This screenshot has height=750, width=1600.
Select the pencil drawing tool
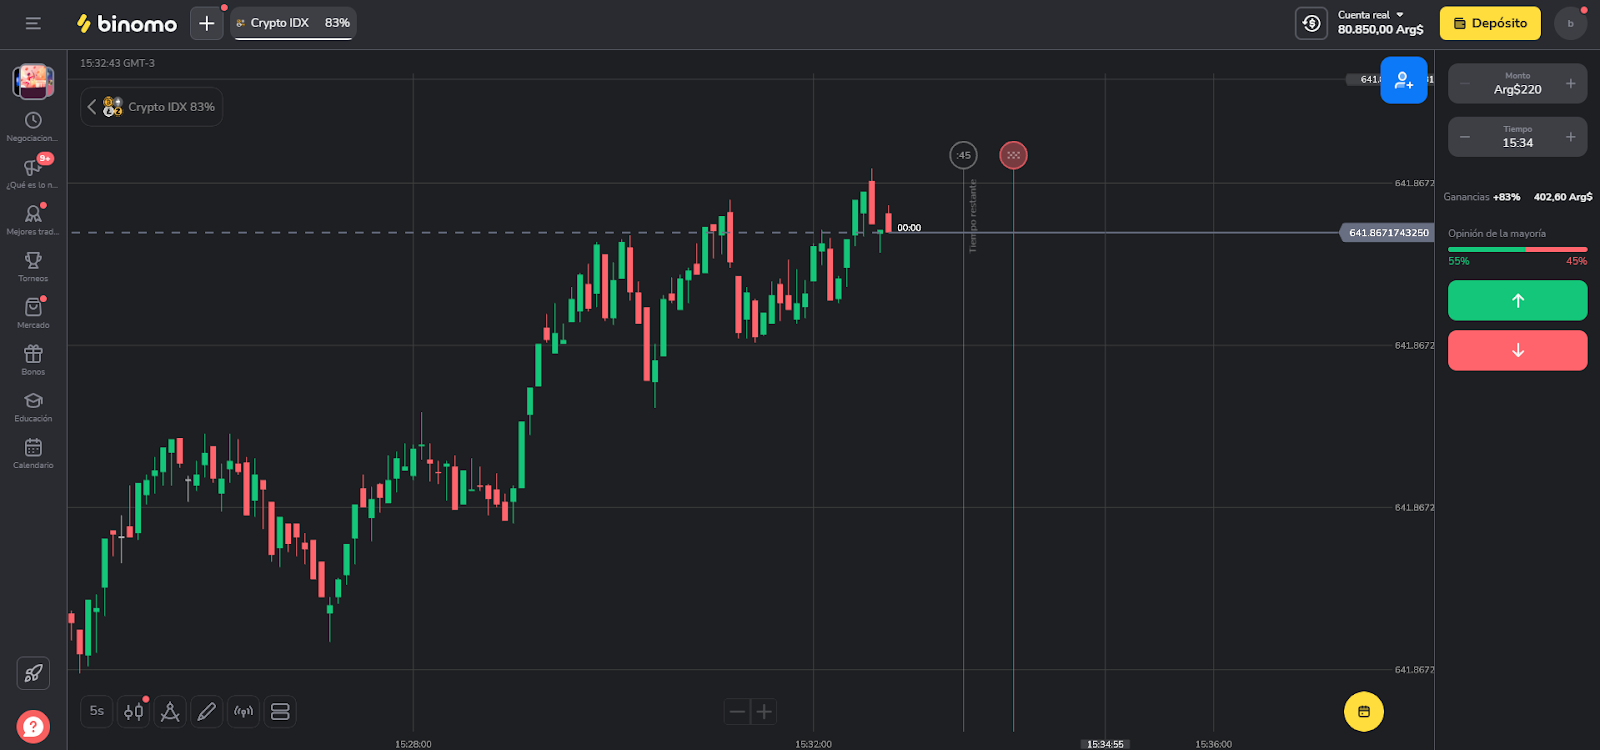tap(206, 712)
